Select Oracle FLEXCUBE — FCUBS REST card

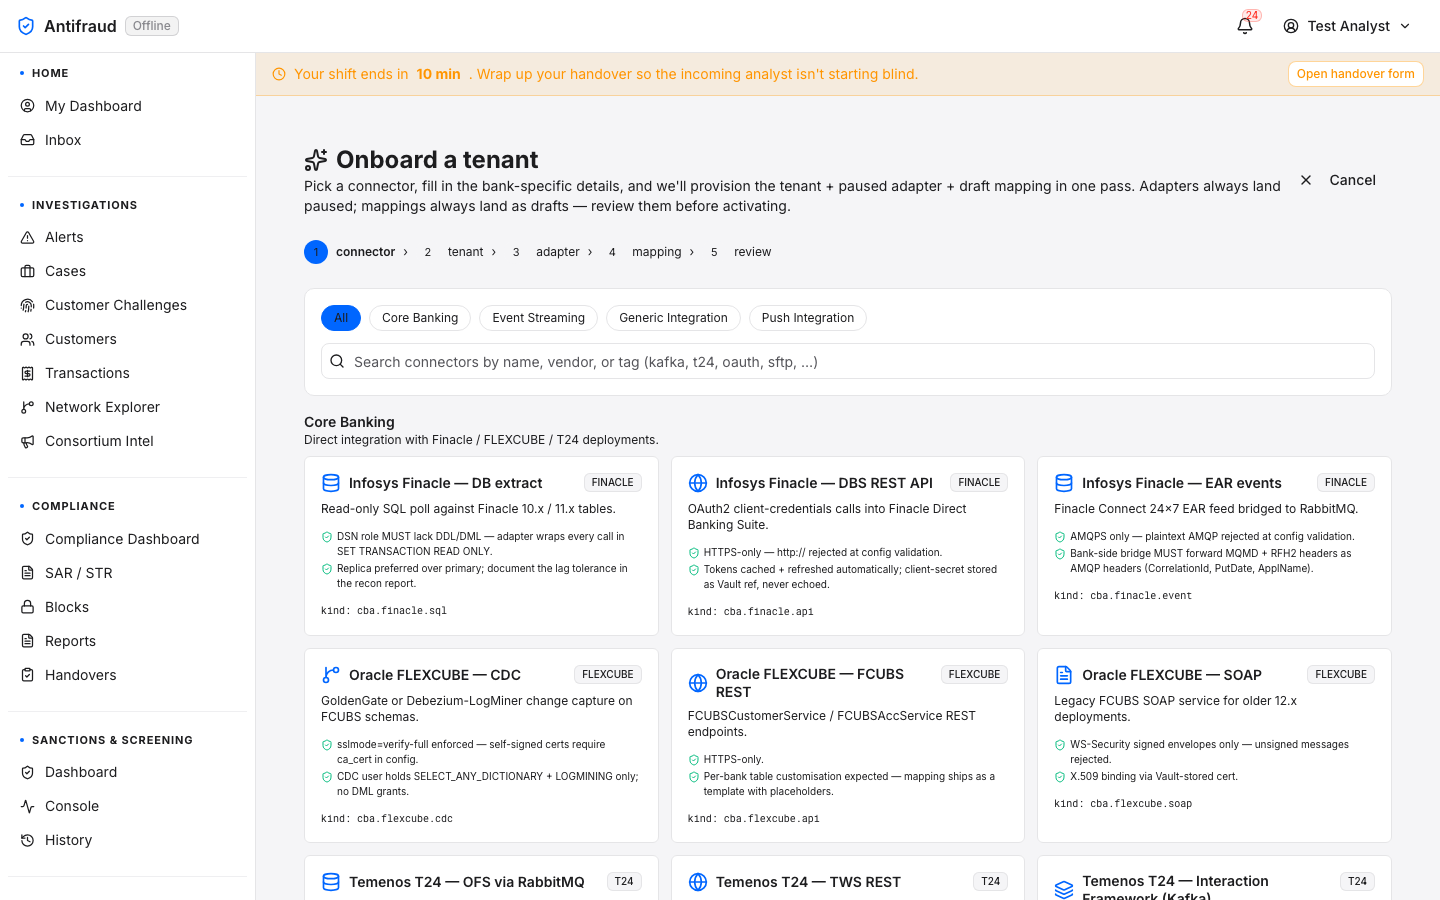tap(848, 746)
